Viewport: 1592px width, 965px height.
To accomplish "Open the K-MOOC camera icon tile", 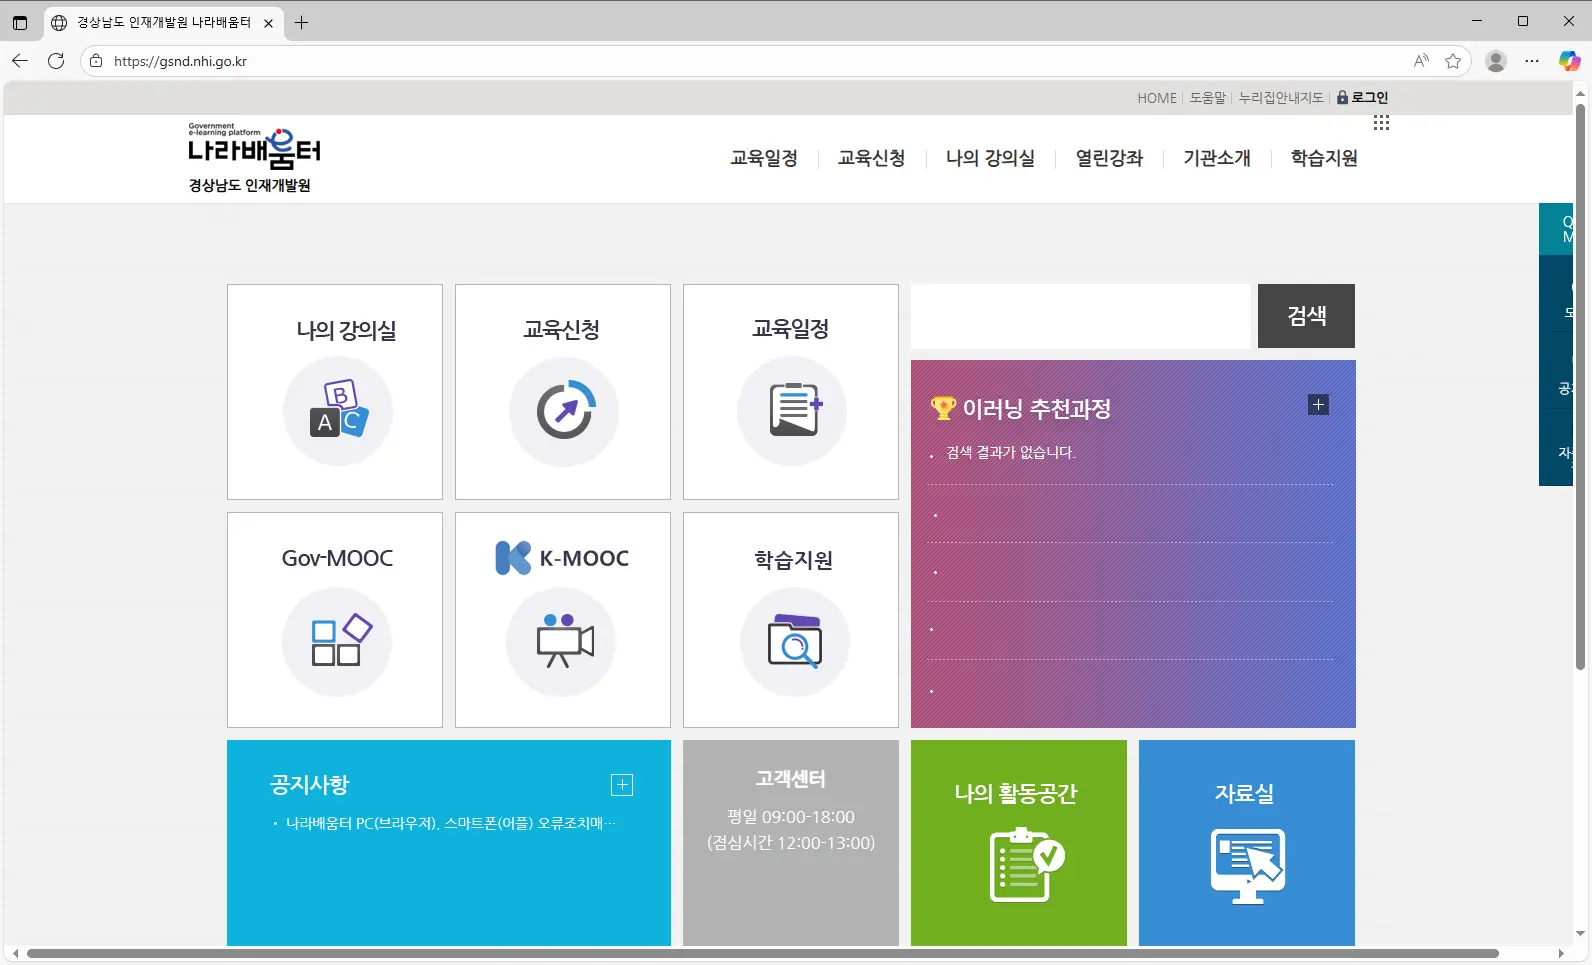I will [x=562, y=641].
